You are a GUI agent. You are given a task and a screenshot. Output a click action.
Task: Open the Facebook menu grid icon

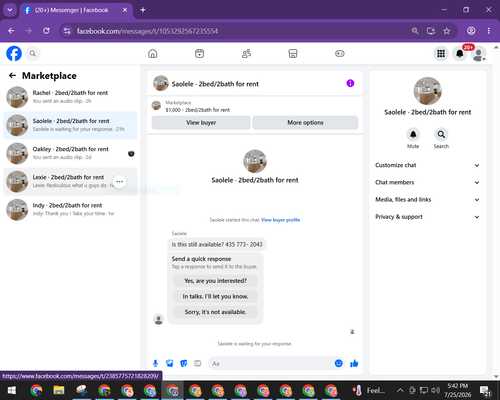(441, 53)
